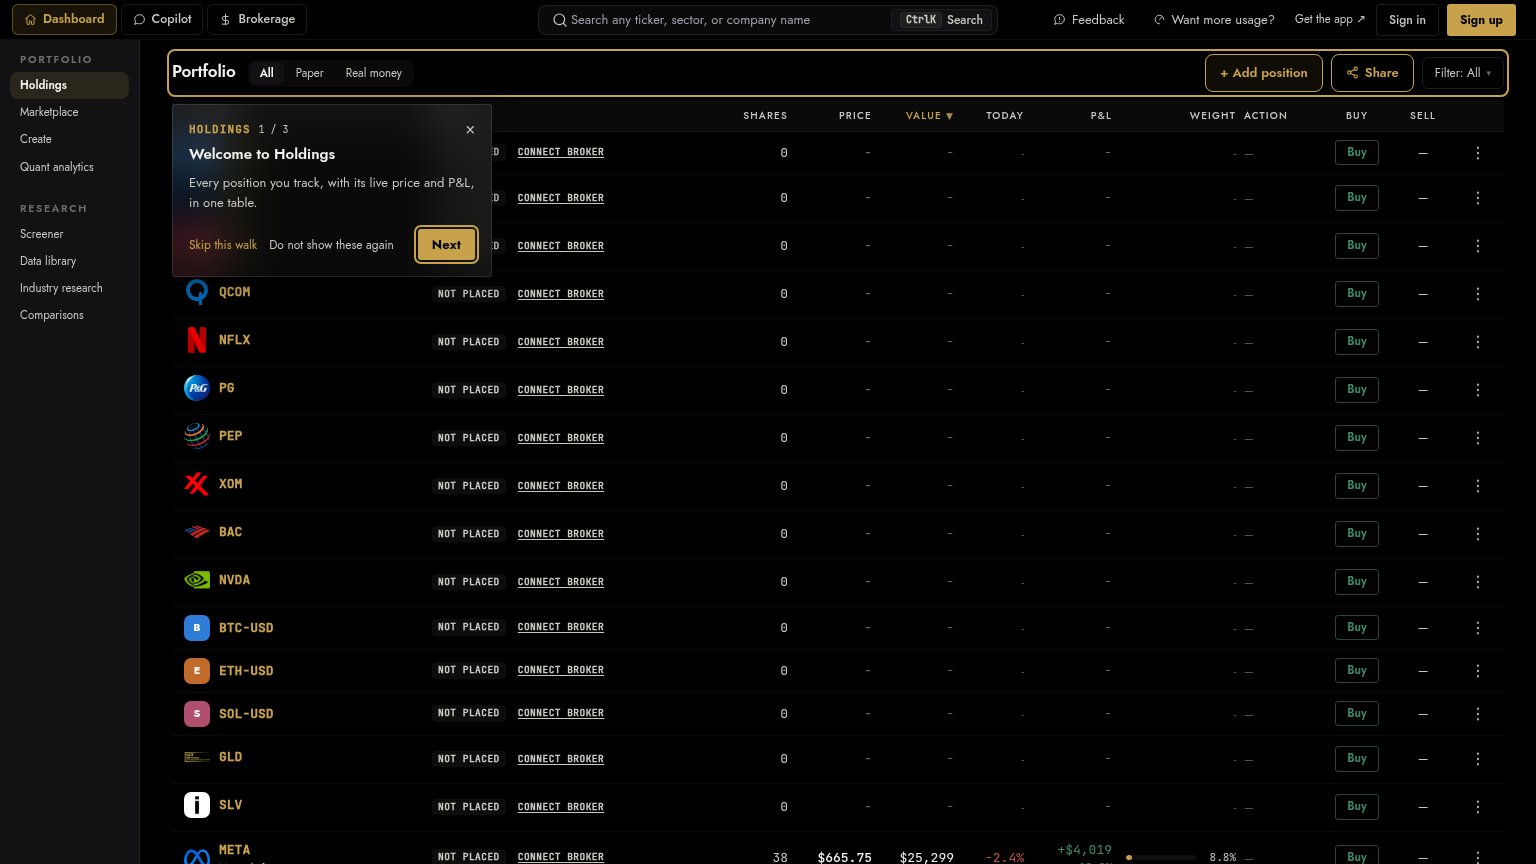
Task: Go to the Dashboard tab
Action: (x=64, y=19)
